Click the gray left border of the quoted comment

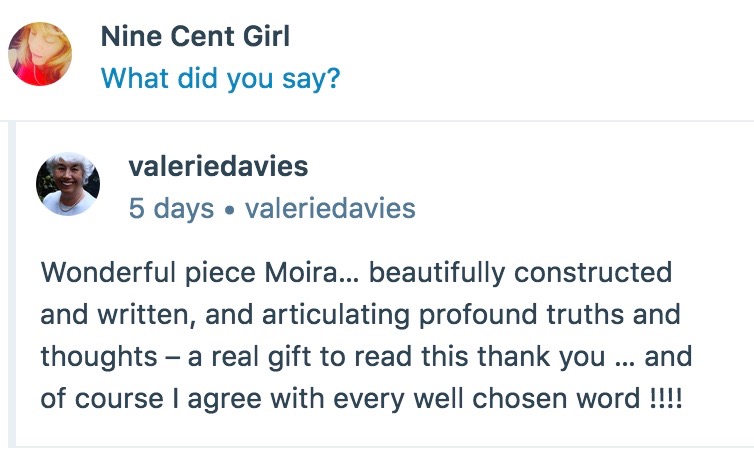coord(12,285)
